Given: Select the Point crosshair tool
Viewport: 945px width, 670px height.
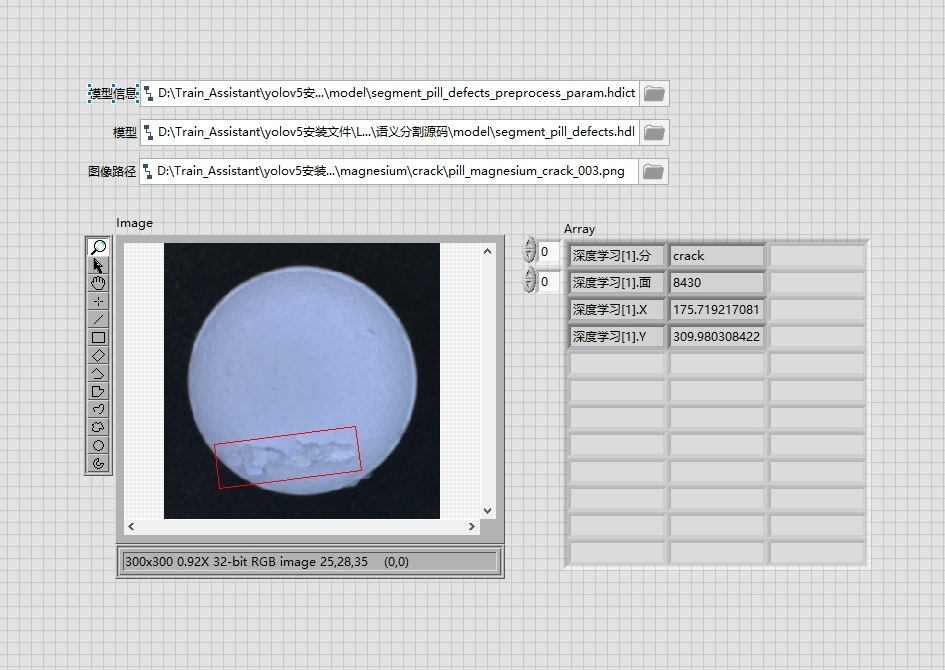Looking at the screenshot, I should tap(98, 301).
